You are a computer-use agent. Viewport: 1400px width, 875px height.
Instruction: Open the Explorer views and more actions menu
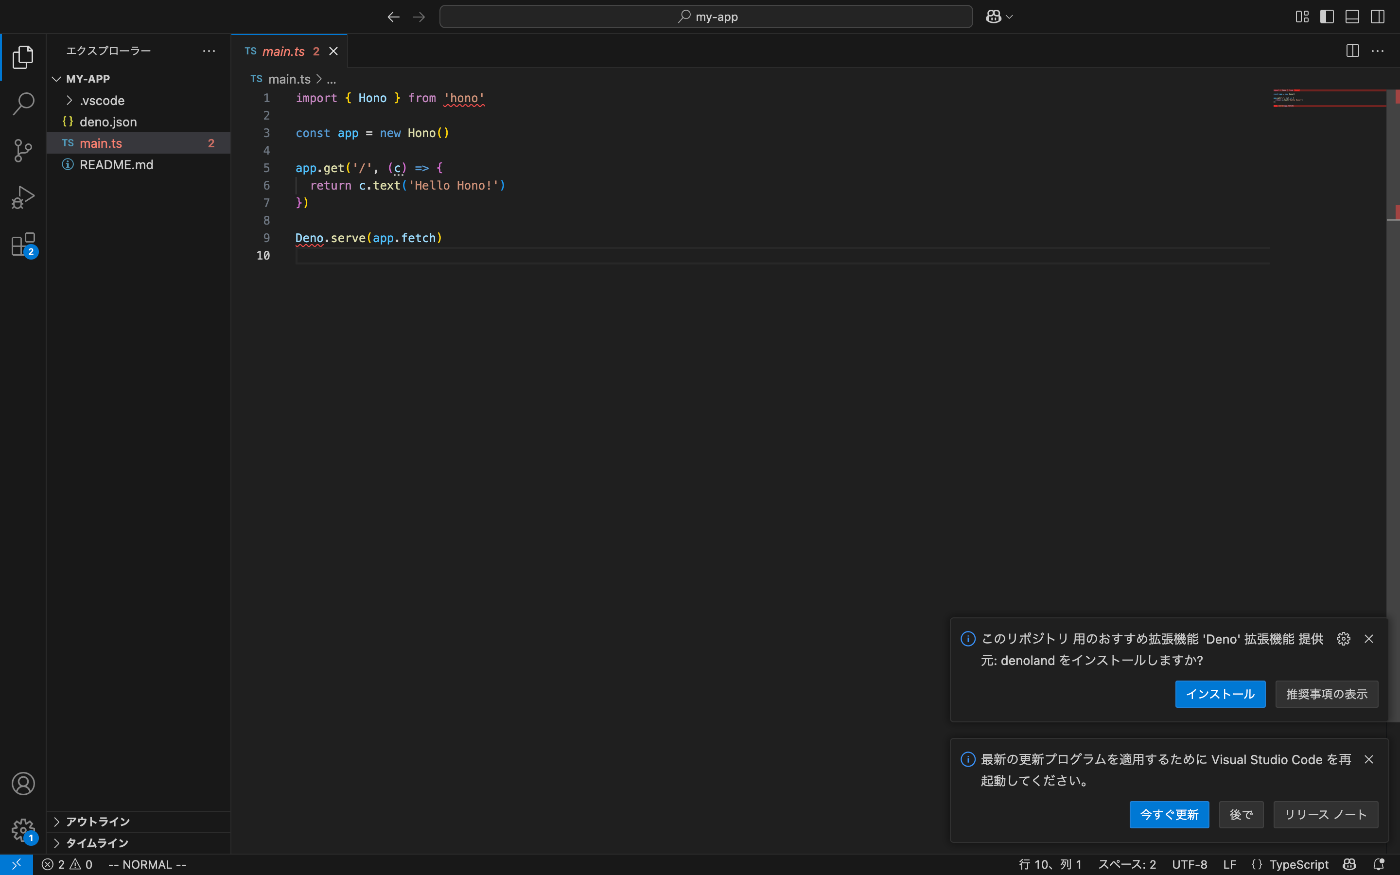coord(209,51)
